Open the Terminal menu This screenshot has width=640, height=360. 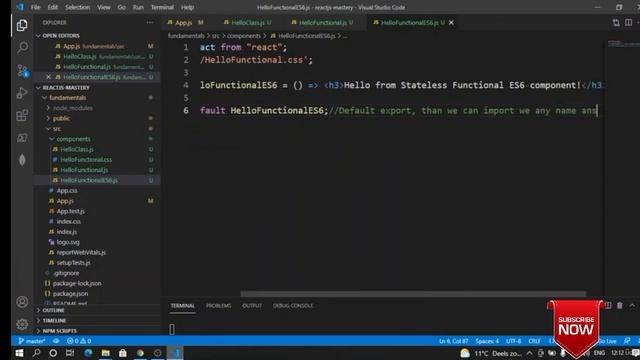pyautogui.click(x=162, y=7)
